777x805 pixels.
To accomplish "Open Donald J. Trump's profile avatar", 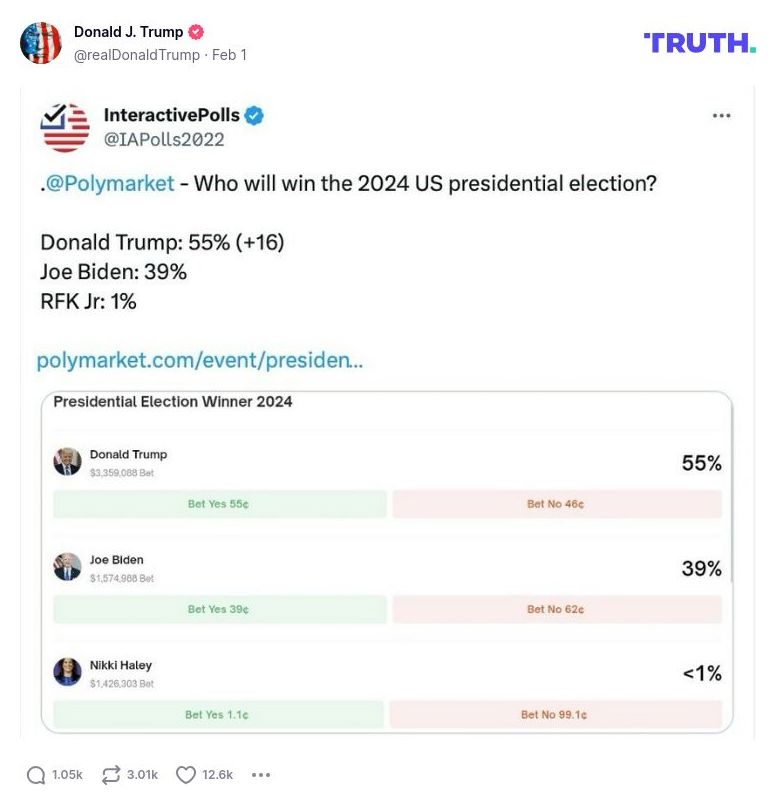I will pos(42,42).
